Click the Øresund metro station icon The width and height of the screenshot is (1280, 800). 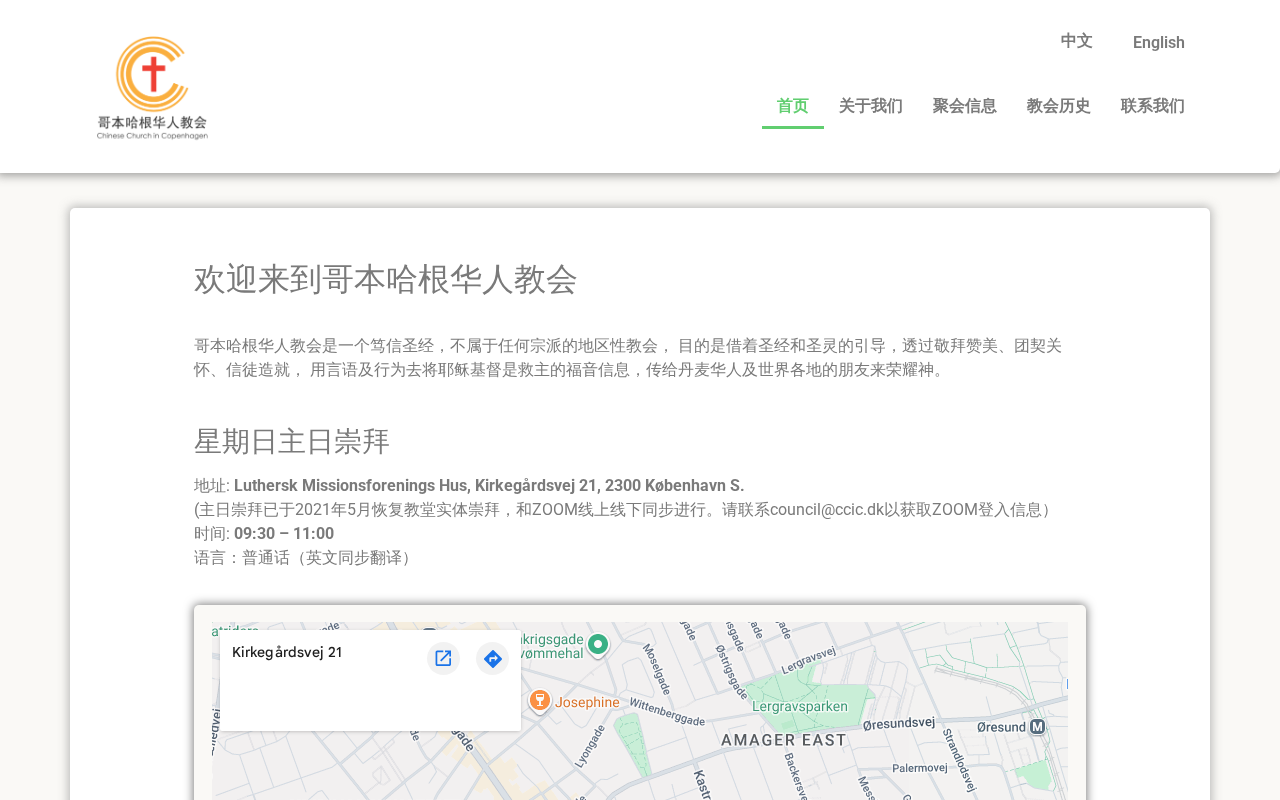tap(1037, 726)
